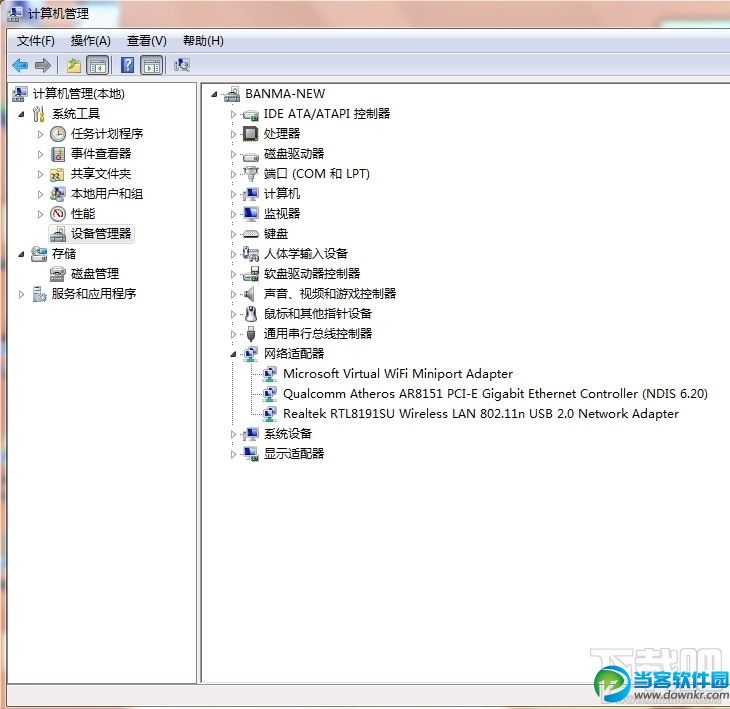This screenshot has height=709, width=730.
Task: Click the 磁盘管理 icon
Action: tap(58, 274)
